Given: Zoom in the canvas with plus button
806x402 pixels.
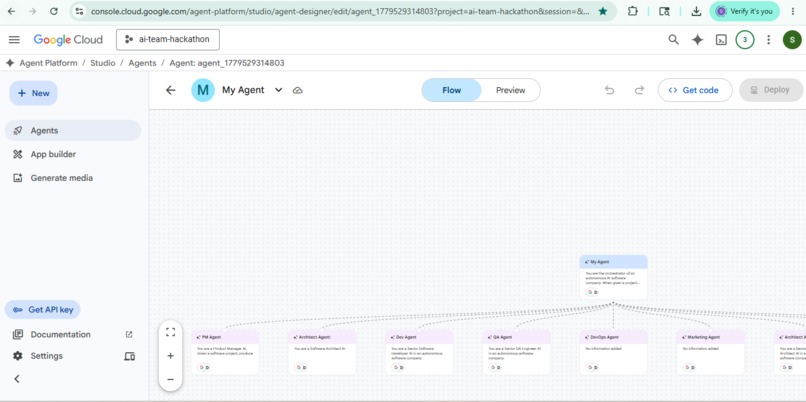Looking at the screenshot, I should point(171,356).
